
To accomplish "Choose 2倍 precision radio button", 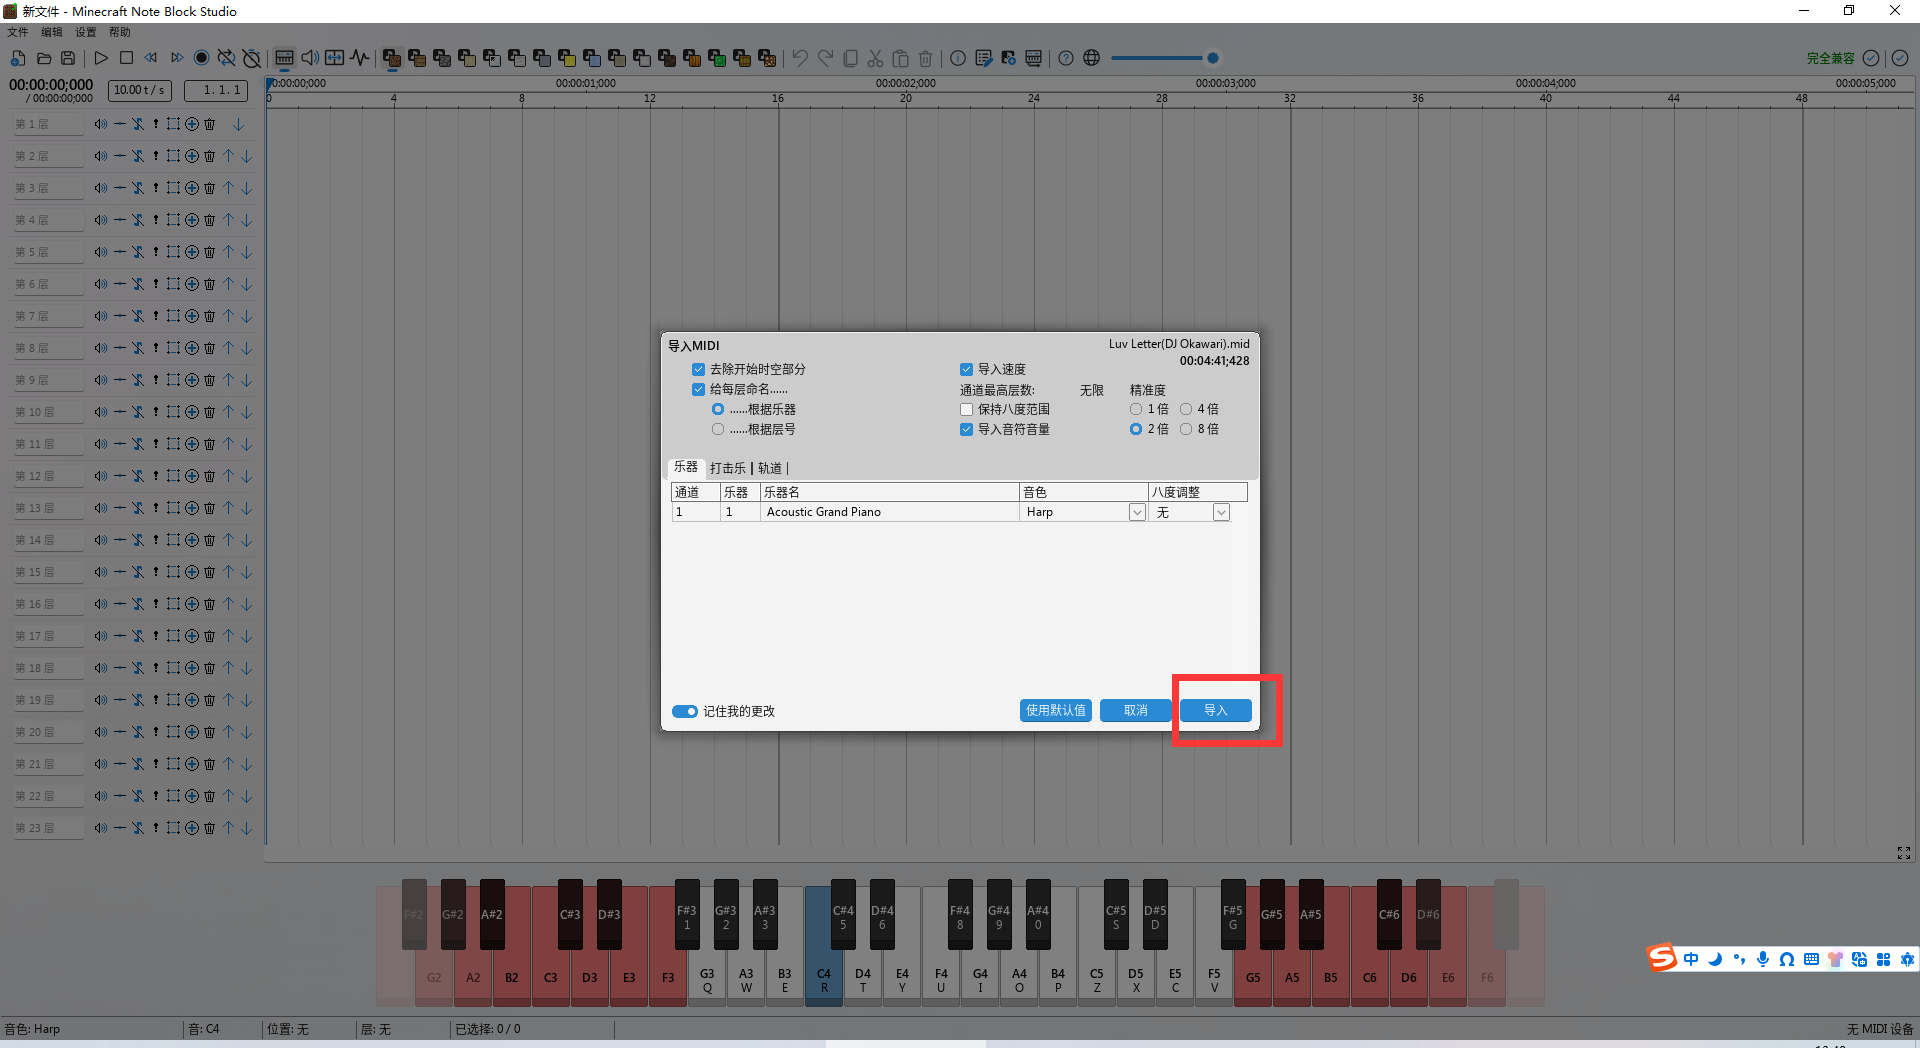I will coord(1136,429).
